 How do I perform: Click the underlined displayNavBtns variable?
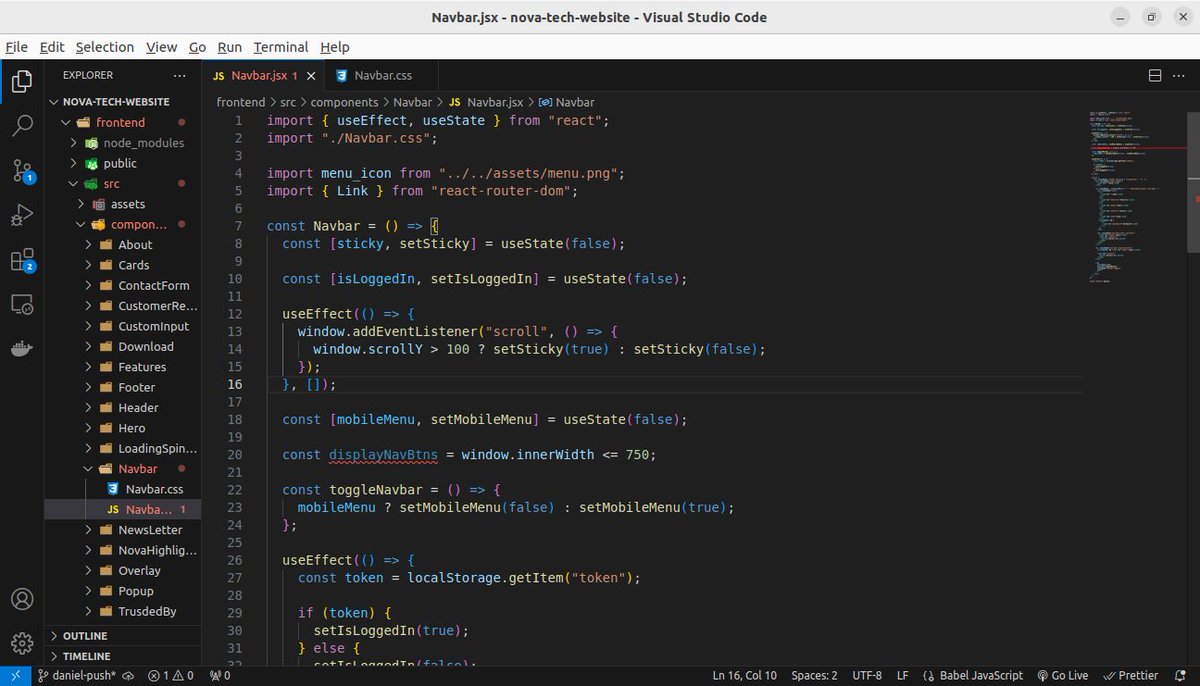(x=383, y=454)
